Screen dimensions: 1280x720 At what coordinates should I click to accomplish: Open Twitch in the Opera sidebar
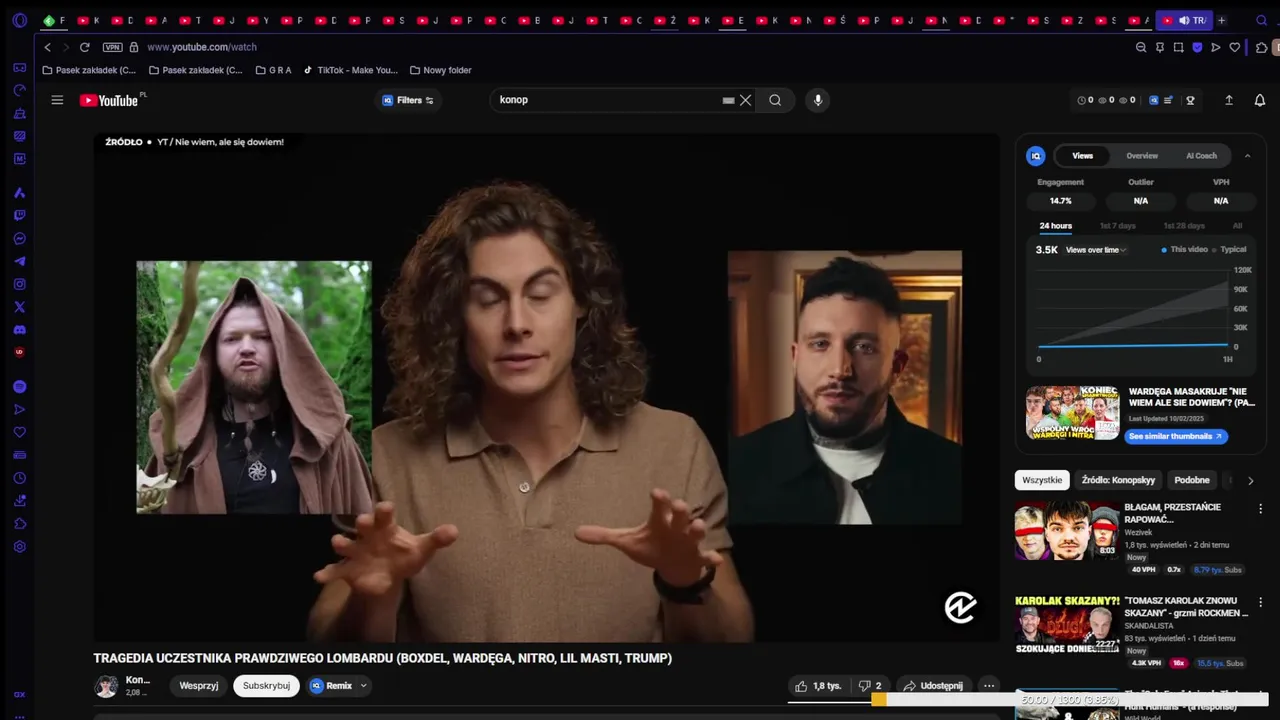pyautogui.click(x=19, y=215)
